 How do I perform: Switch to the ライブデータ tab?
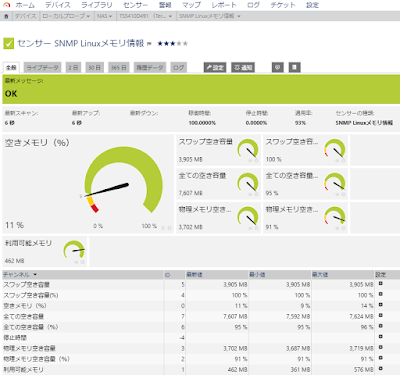pyautogui.click(x=42, y=67)
